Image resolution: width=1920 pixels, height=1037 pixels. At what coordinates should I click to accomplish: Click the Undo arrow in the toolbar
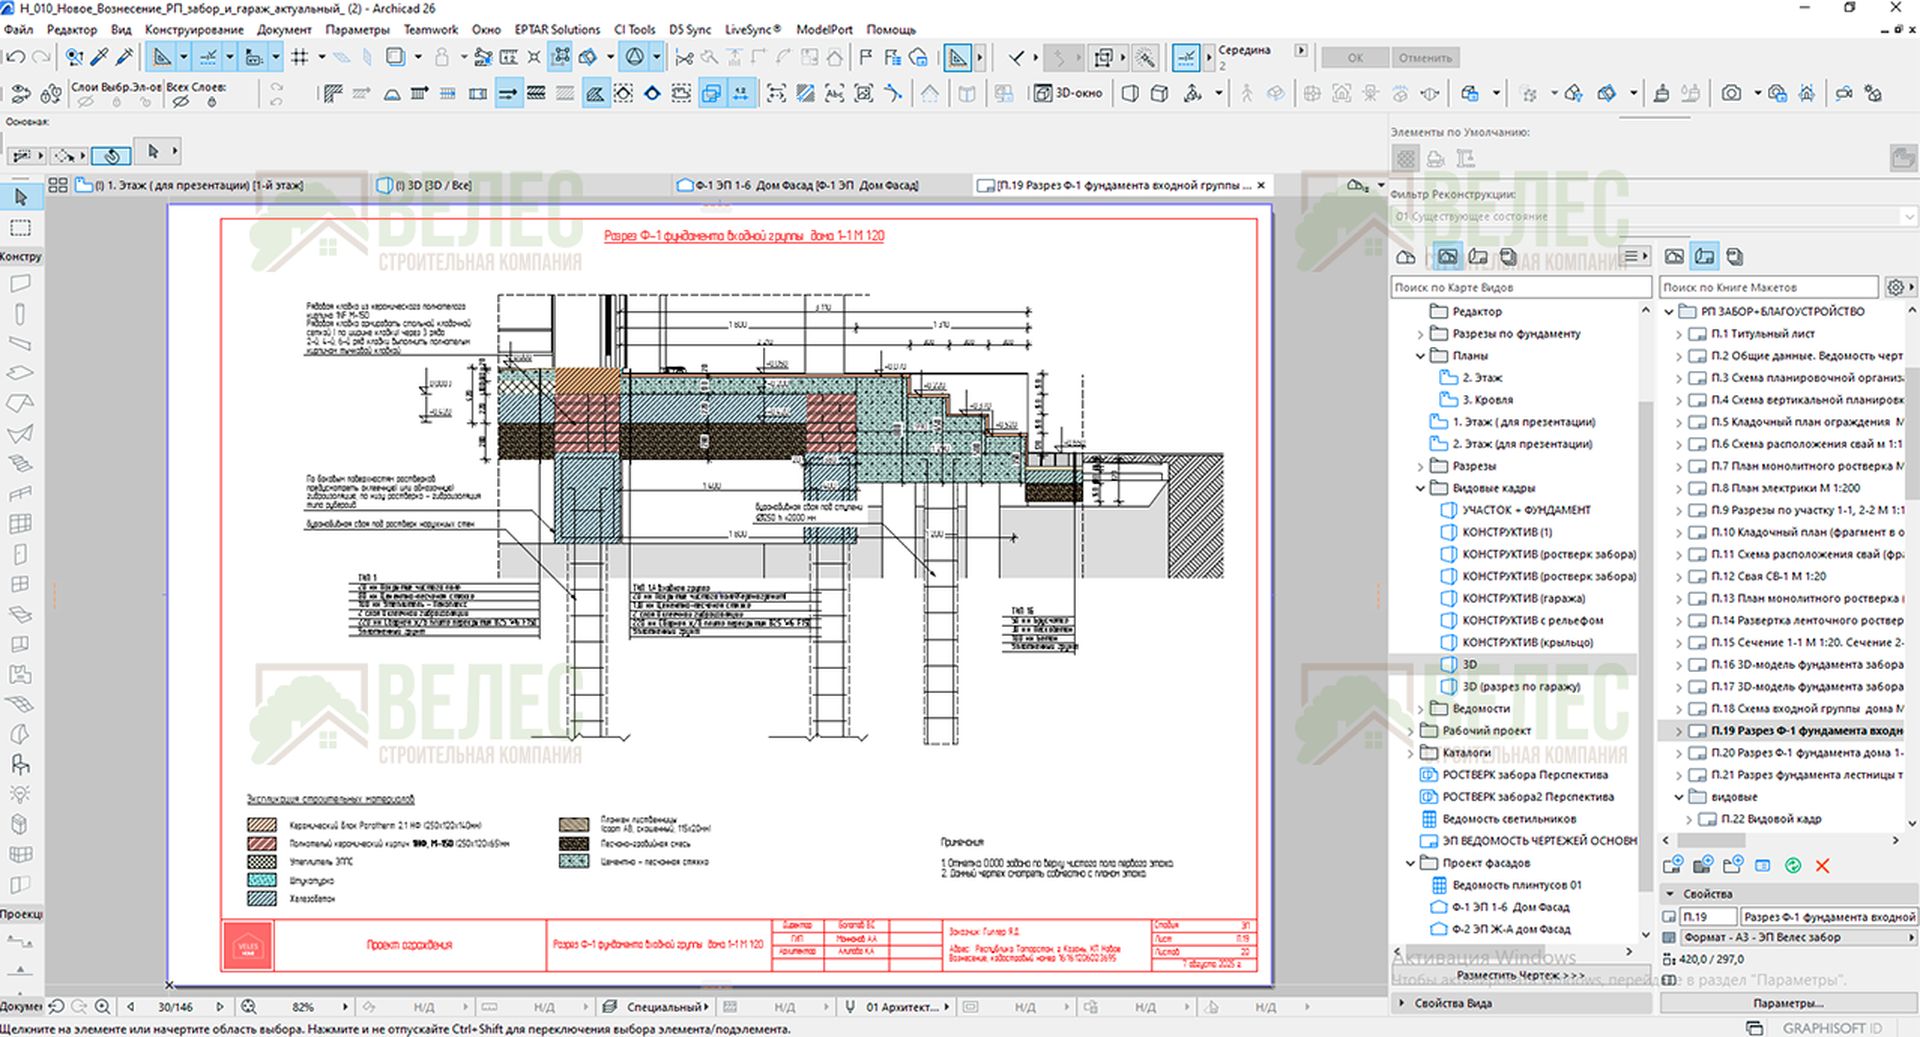click(15, 58)
